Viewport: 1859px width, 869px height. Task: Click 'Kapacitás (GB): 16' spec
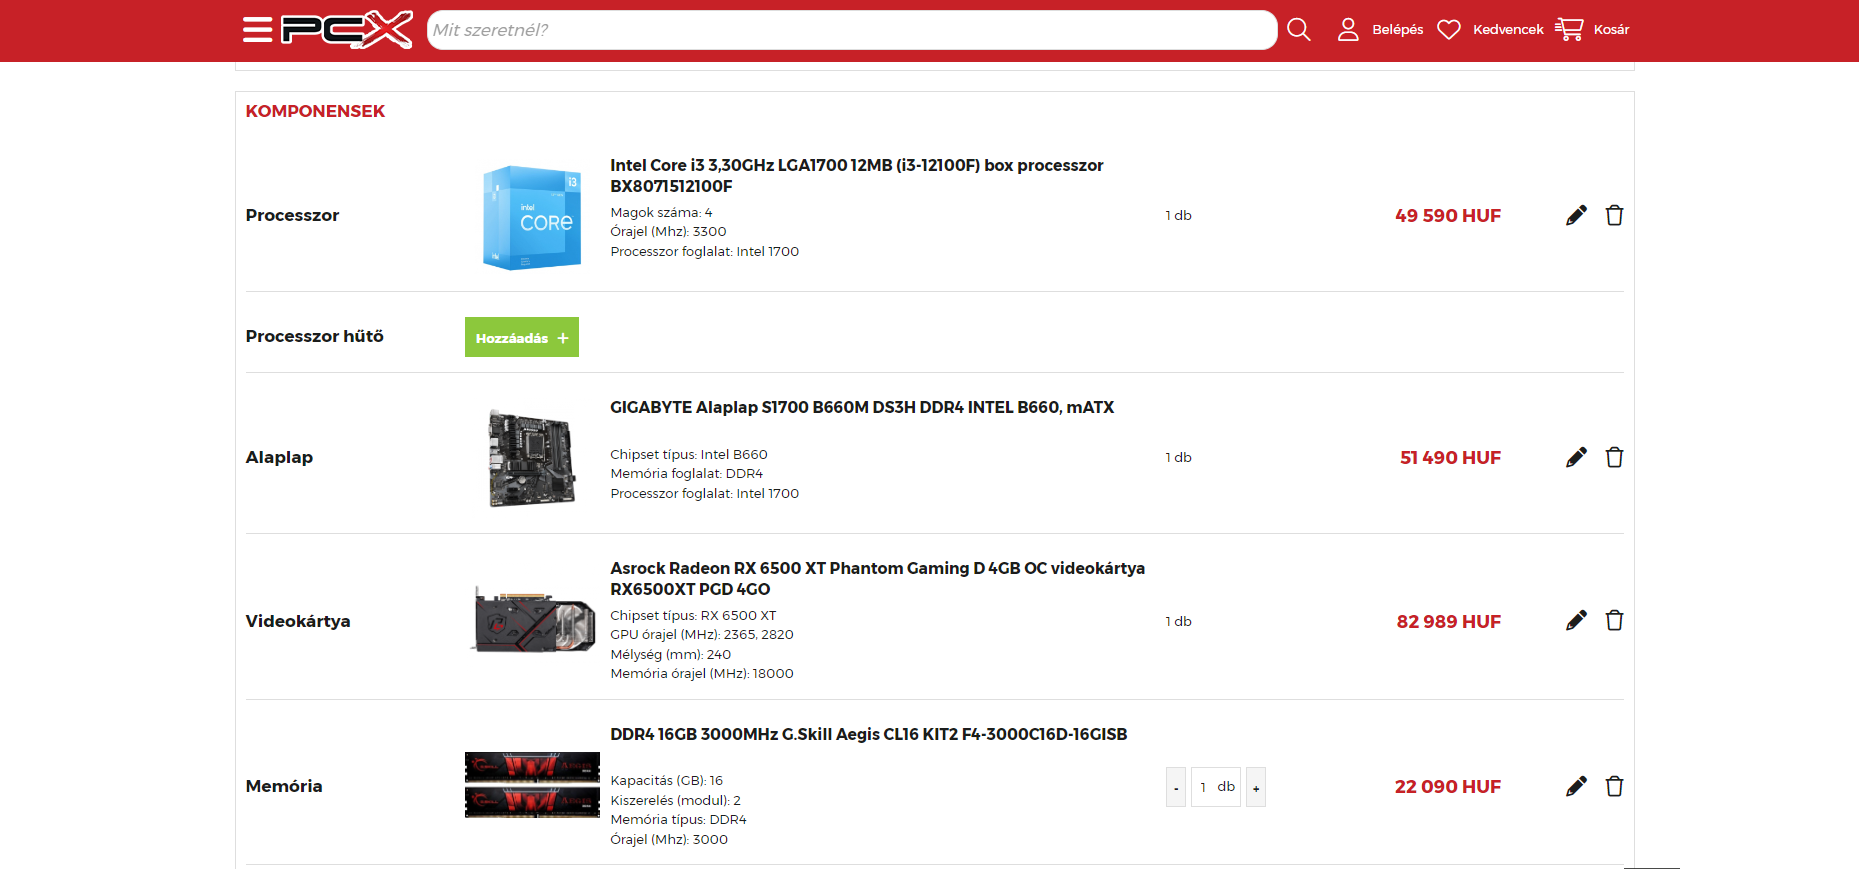click(666, 780)
